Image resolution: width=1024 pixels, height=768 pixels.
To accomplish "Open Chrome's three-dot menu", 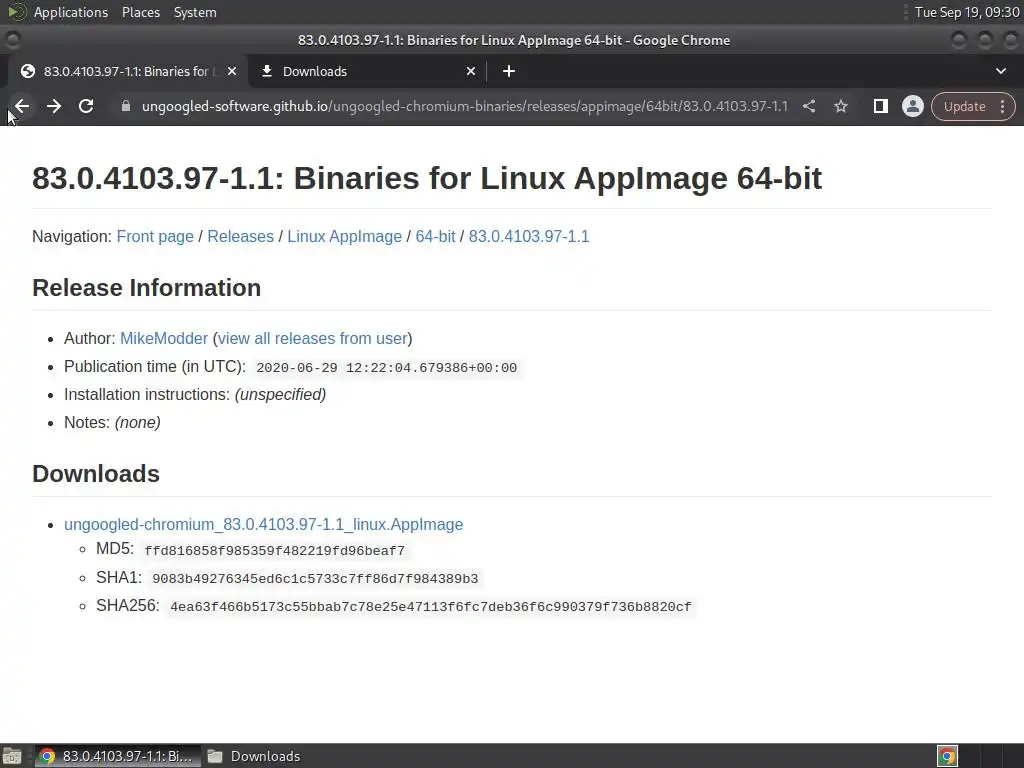I will point(1002,106).
